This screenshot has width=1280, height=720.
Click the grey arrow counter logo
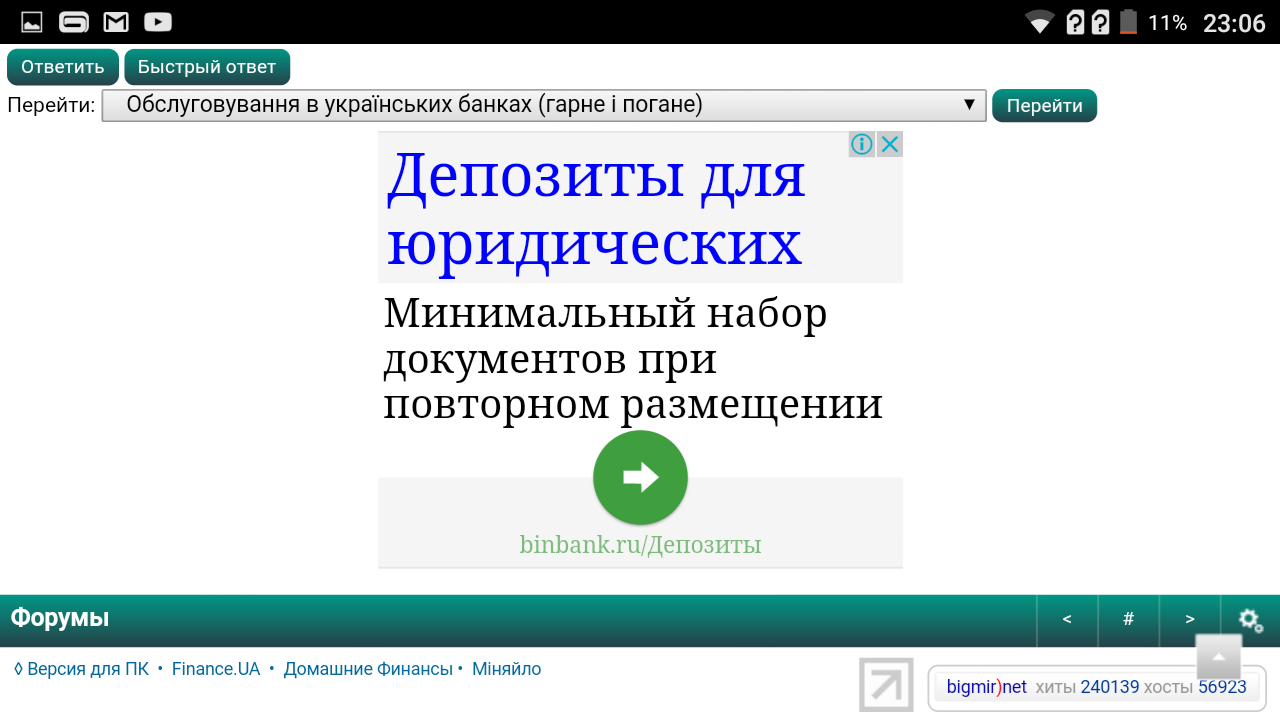pos(886,685)
